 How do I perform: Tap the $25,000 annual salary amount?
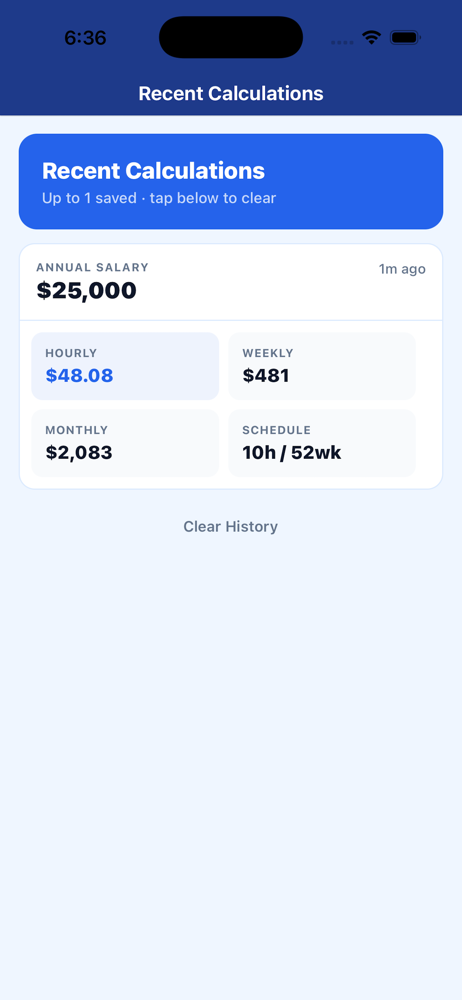click(86, 290)
